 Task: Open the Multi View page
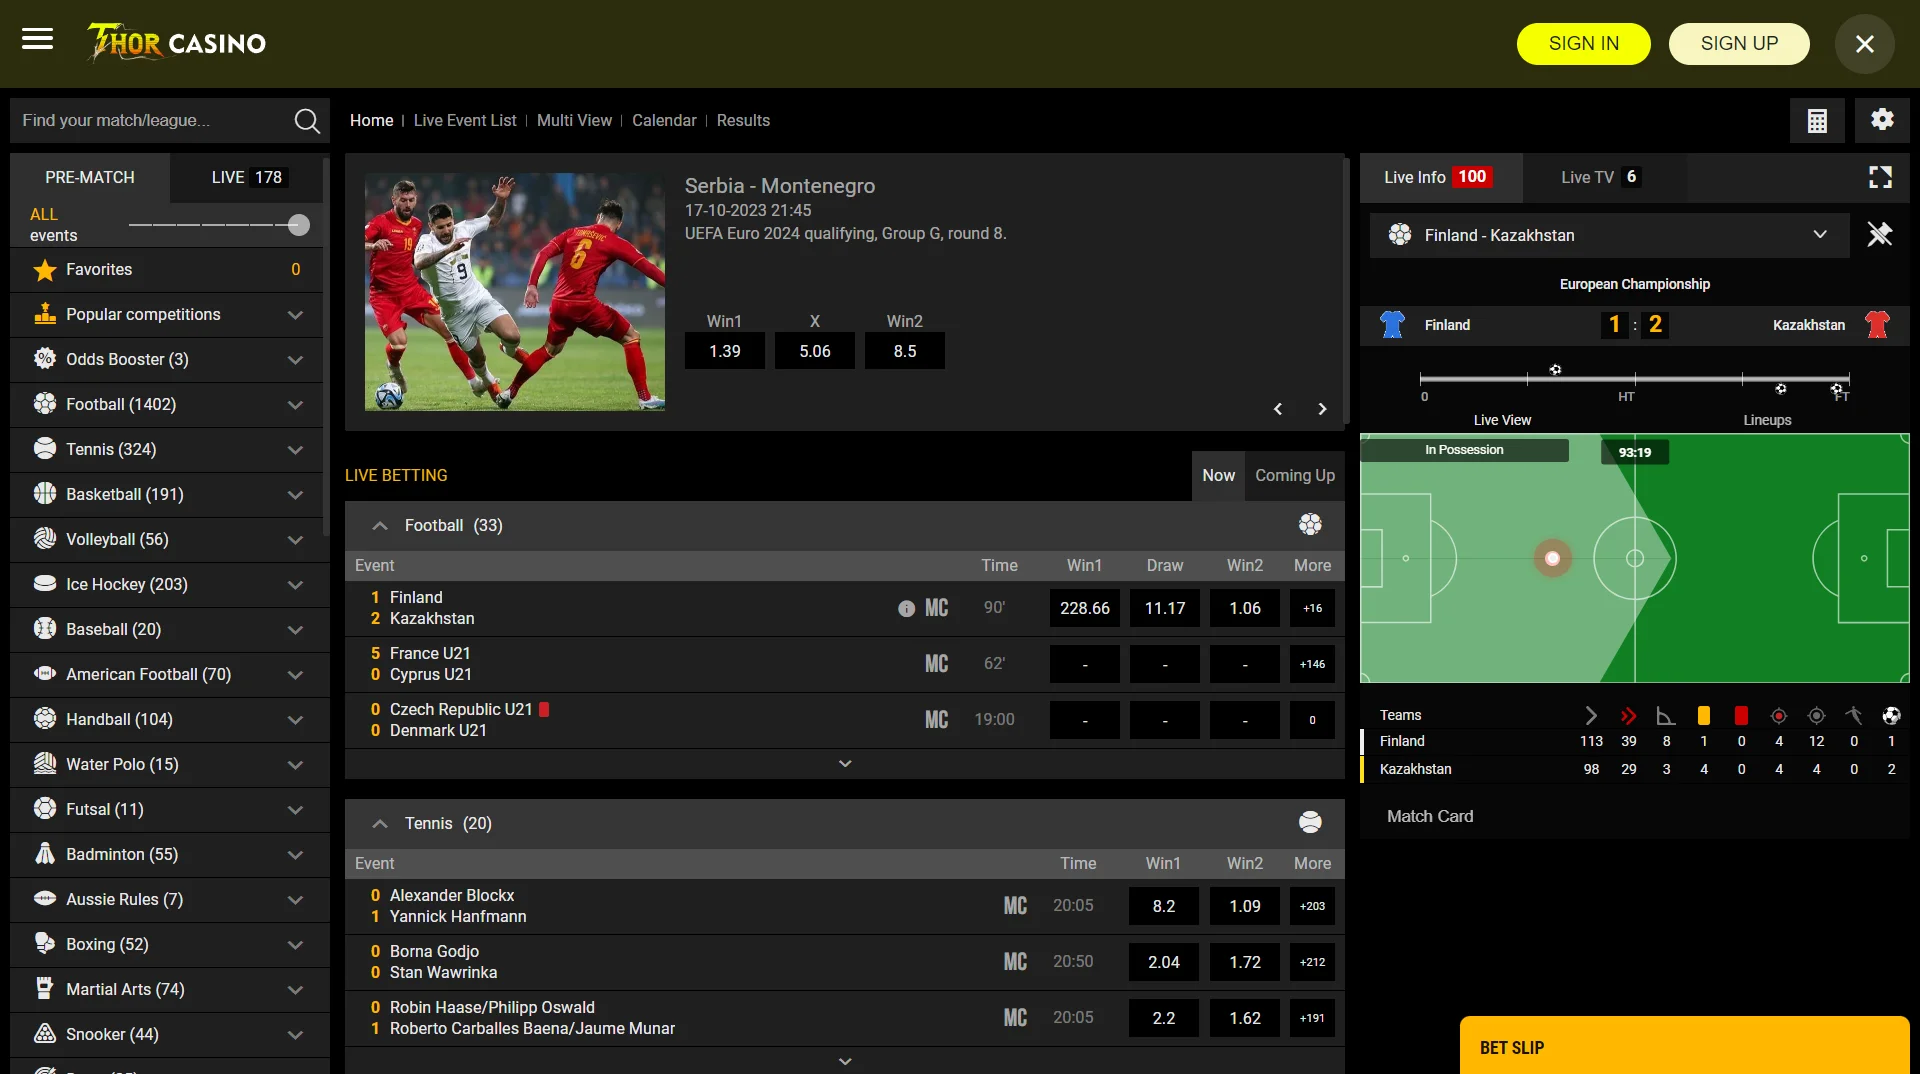[x=574, y=121]
